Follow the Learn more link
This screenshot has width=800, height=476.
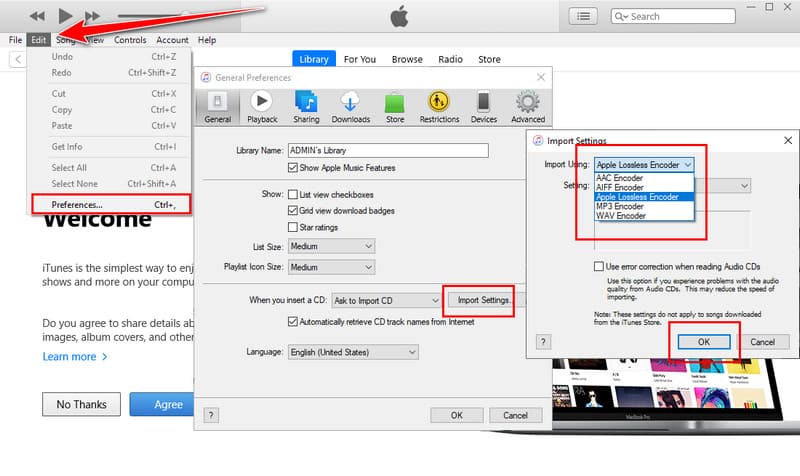[x=75, y=357]
